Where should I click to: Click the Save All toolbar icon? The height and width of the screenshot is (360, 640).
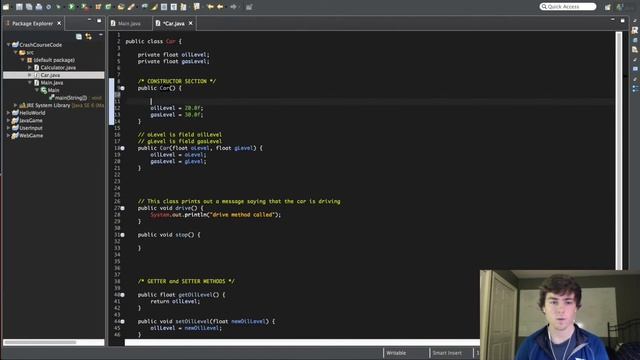click(29, 7)
